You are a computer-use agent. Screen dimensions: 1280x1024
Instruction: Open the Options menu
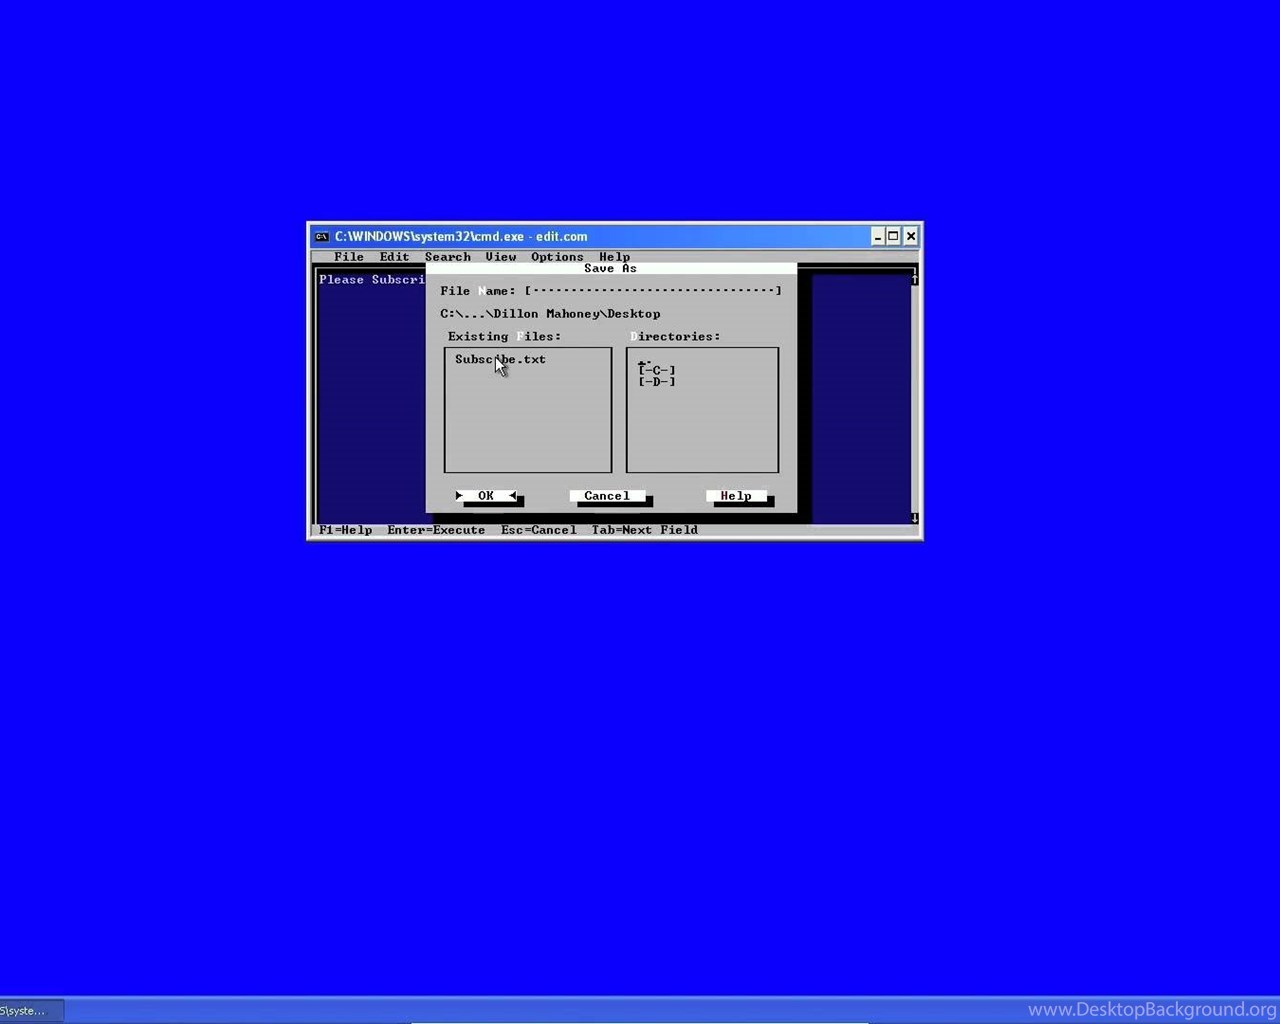[557, 257]
